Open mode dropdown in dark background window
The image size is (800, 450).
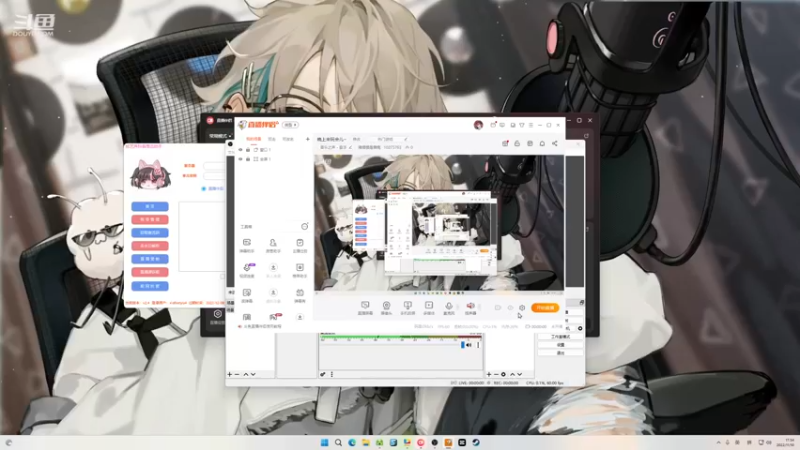[x=220, y=136]
